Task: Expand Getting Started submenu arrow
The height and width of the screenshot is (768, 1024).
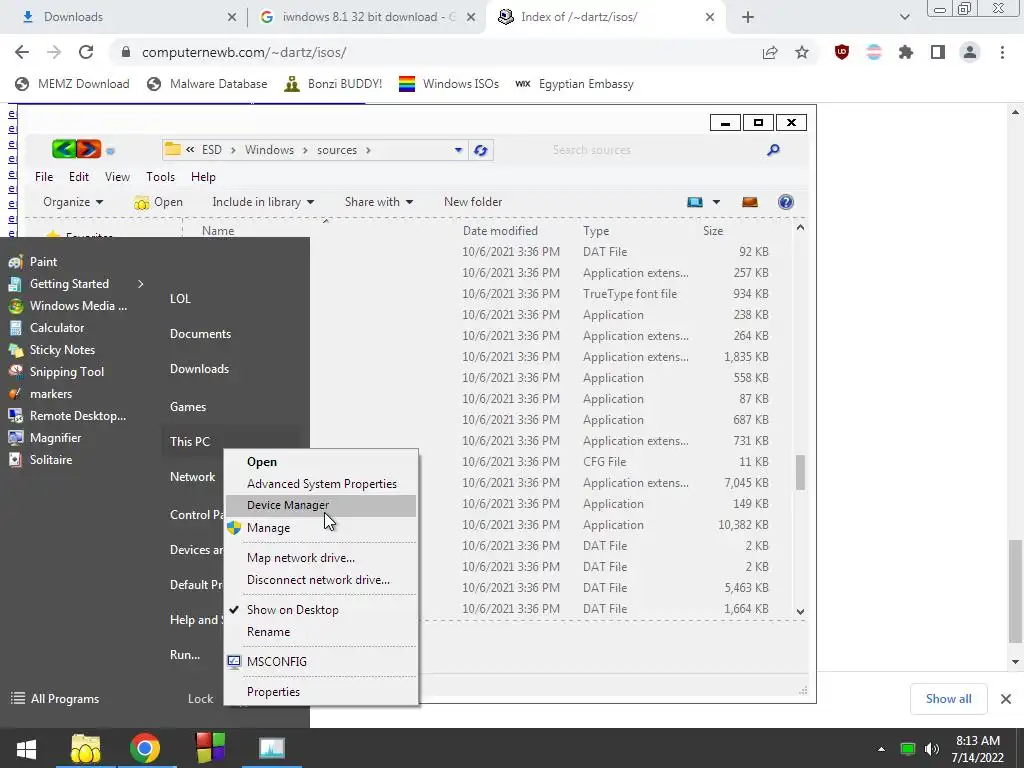Action: (140, 283)
